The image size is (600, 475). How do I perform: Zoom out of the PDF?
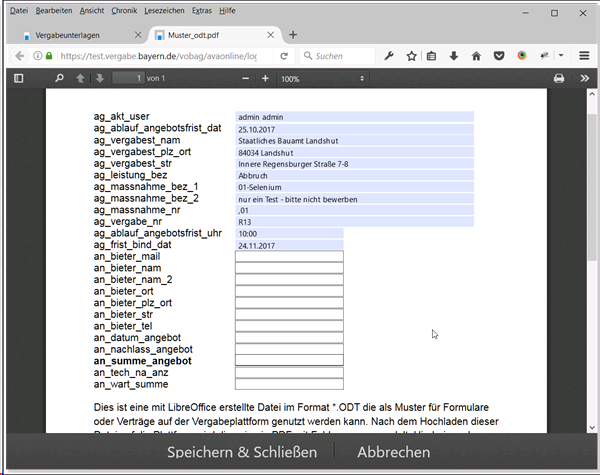tap(239, 78)
